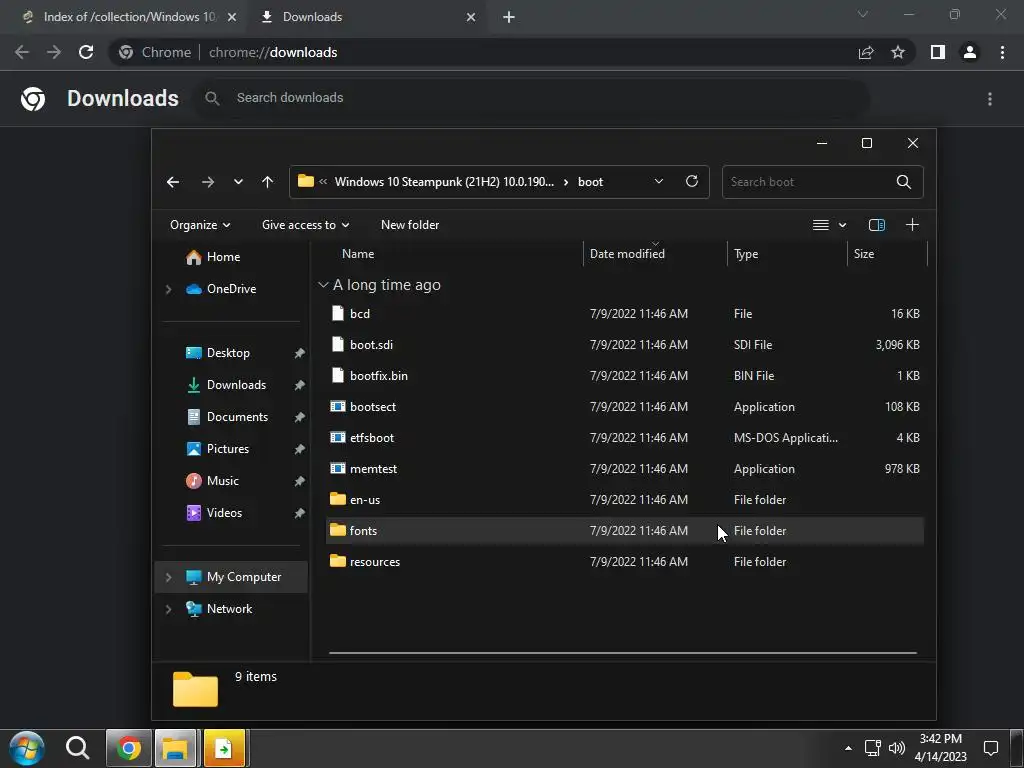Image resolution: width=1024 pixels, height=768 pixels.
Task: Sort by Name column header
Action: click(358, 254)
